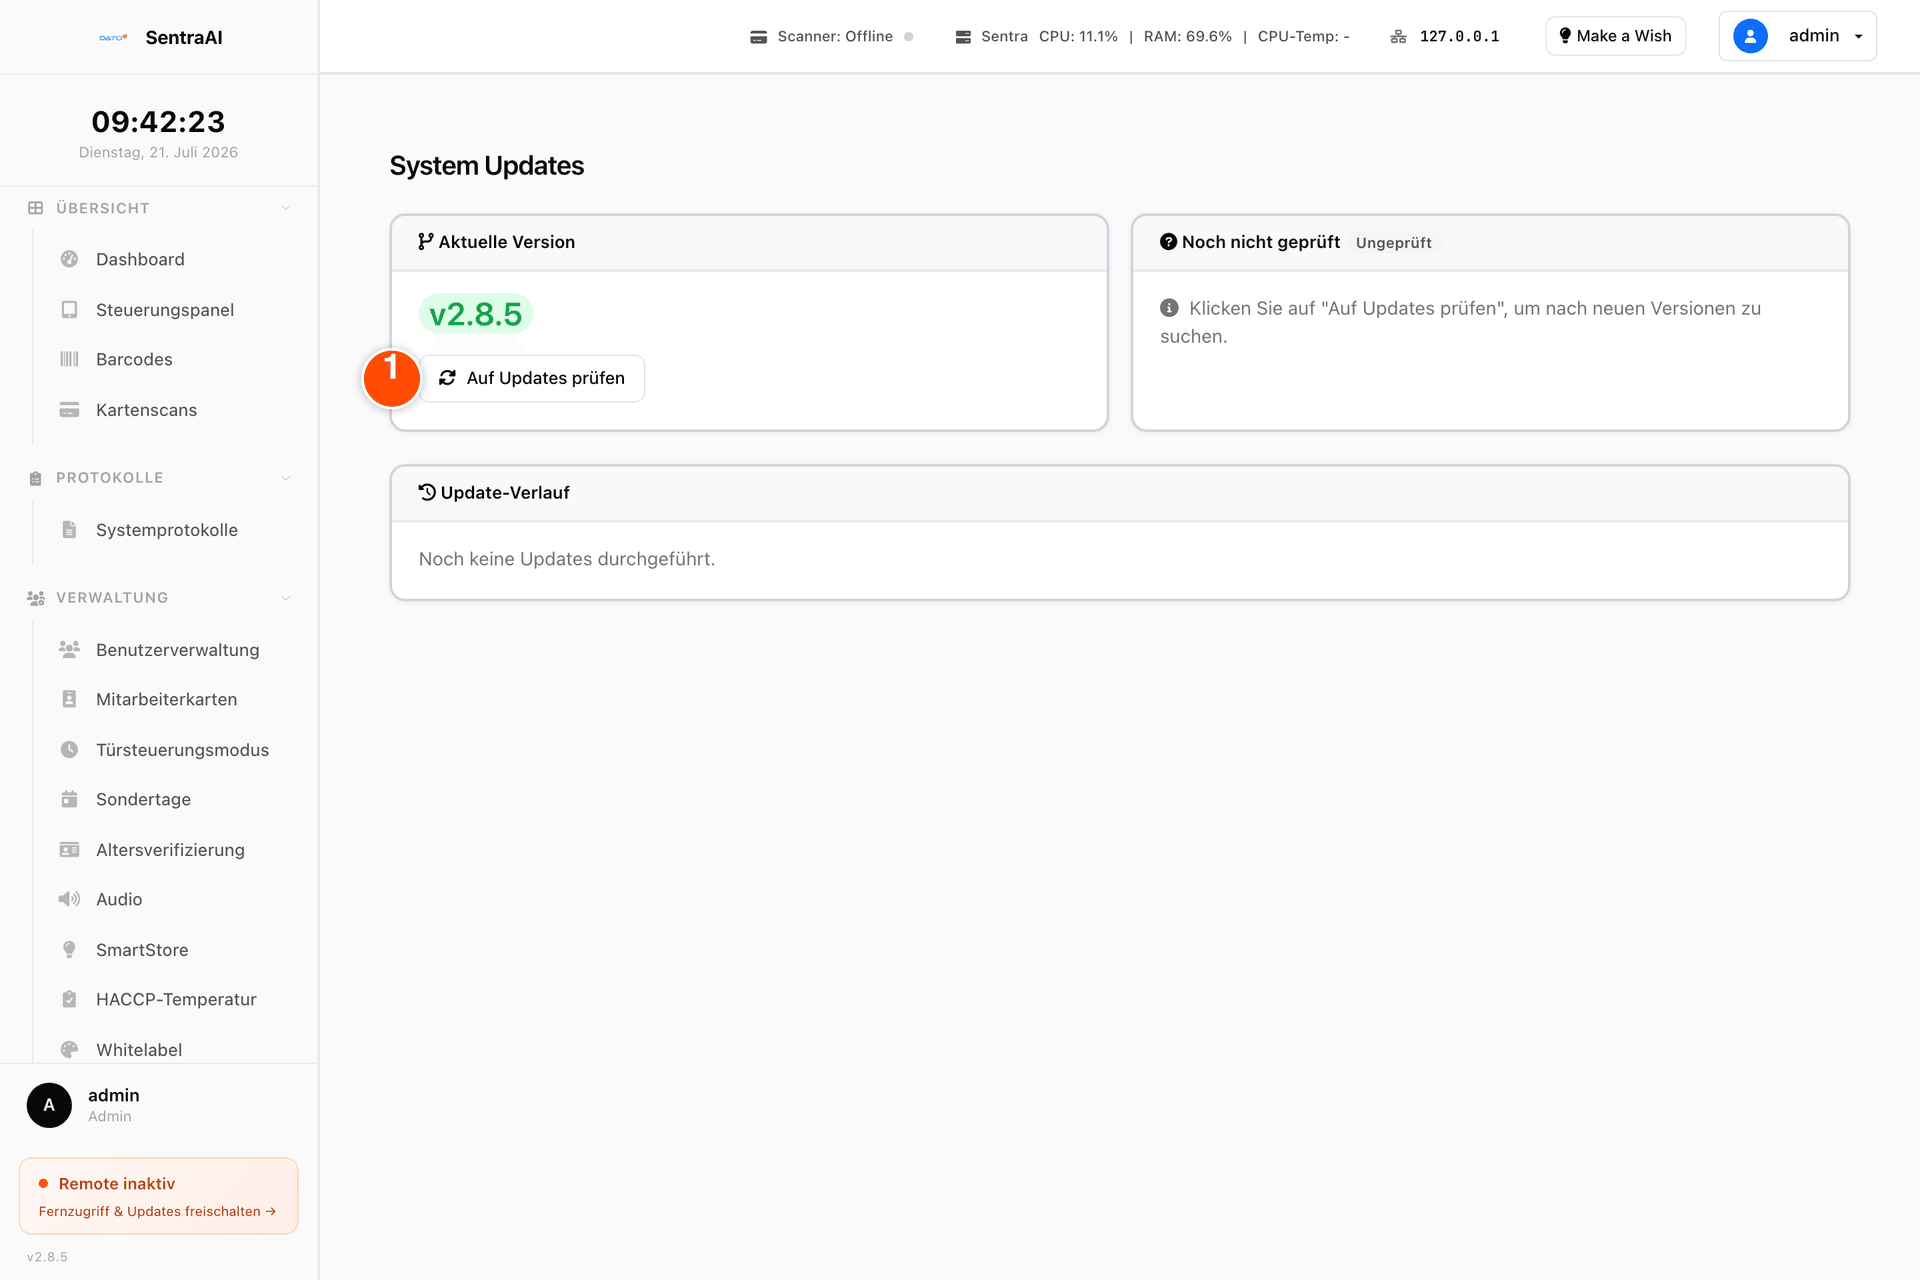Click the Ungeprüft status badge
The width and height of the screenshot is (1920, 1280).
[x=1393, y=243]
